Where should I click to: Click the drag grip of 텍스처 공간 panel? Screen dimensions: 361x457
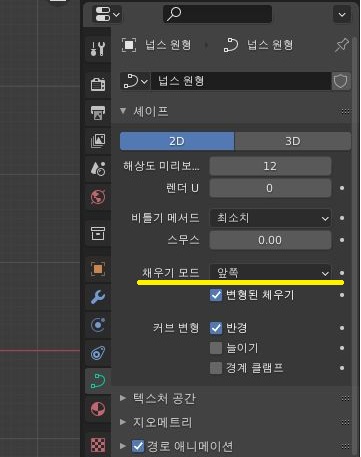click(x=345, y=398)
